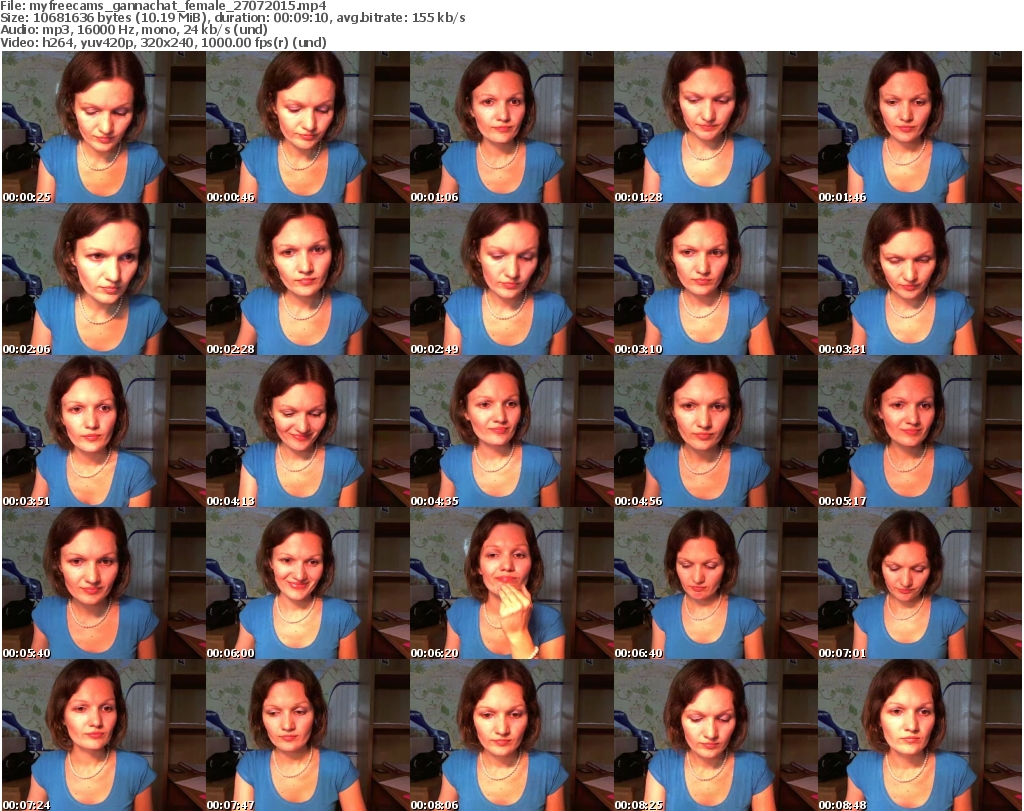The width and height of the screenshot is (1024, 811).
Task: Click the file name line beginning 'File:'
Action: click(163, 6)
